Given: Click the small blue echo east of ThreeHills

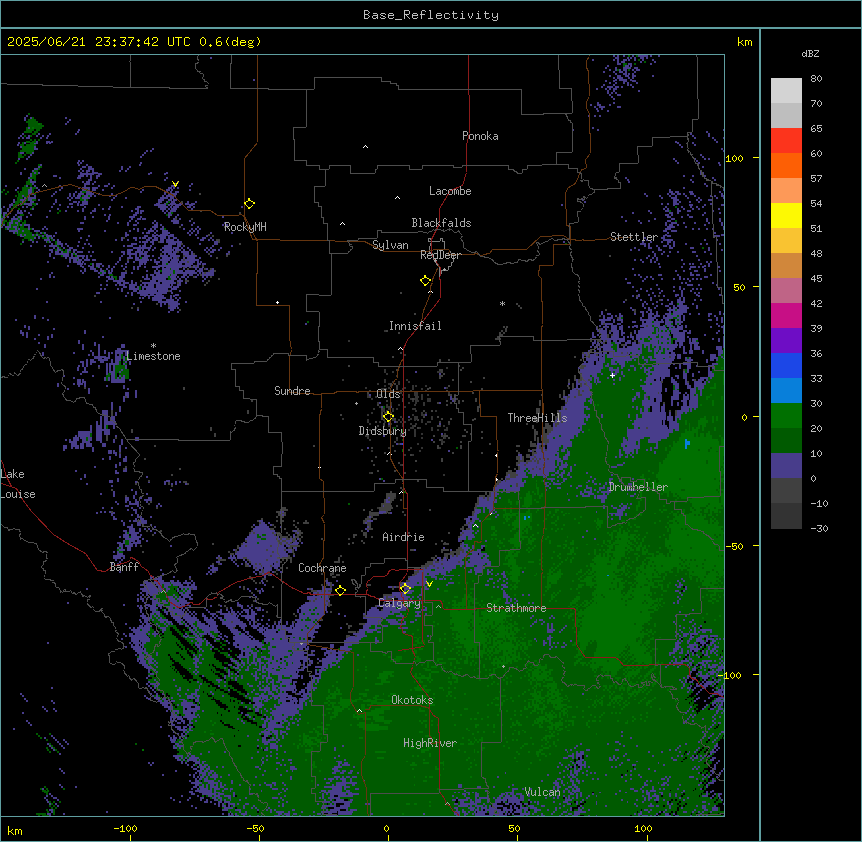Looking at the screenshot, I should pos(687,443).
